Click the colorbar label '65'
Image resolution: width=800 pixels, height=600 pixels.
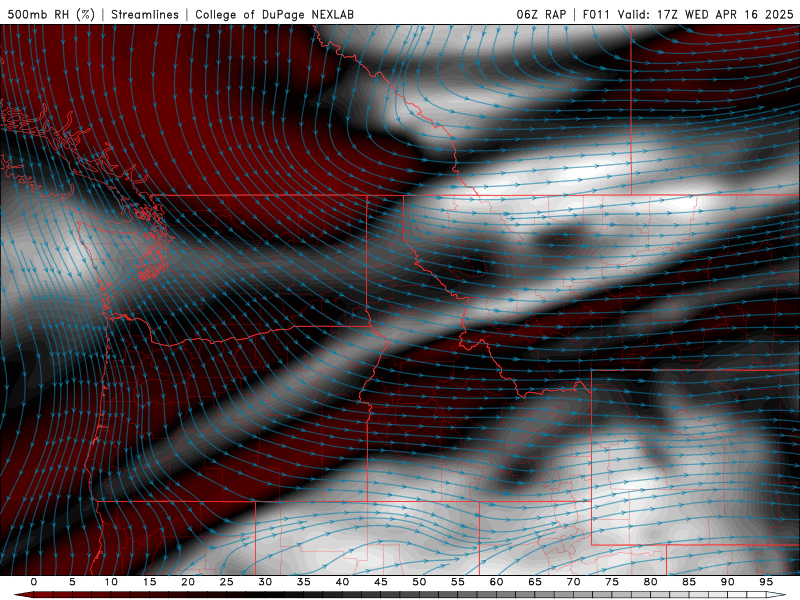(535, 582)
